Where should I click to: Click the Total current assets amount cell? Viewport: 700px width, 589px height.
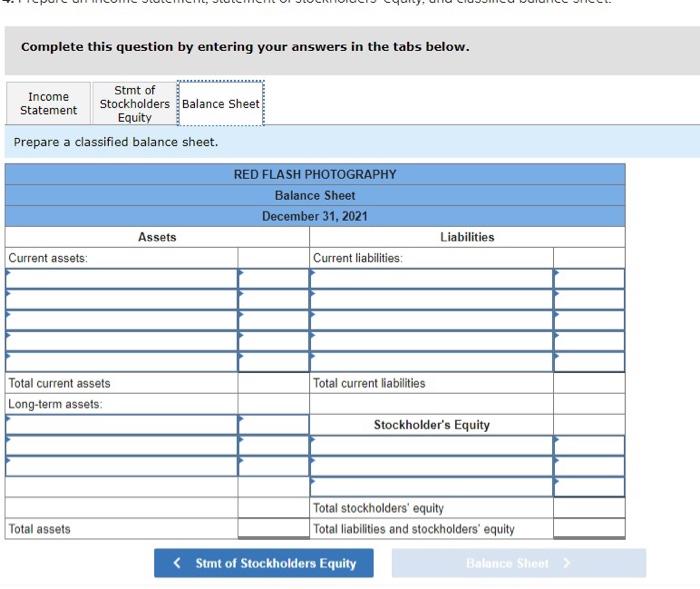pyautogui.click(x=274, y=383)
